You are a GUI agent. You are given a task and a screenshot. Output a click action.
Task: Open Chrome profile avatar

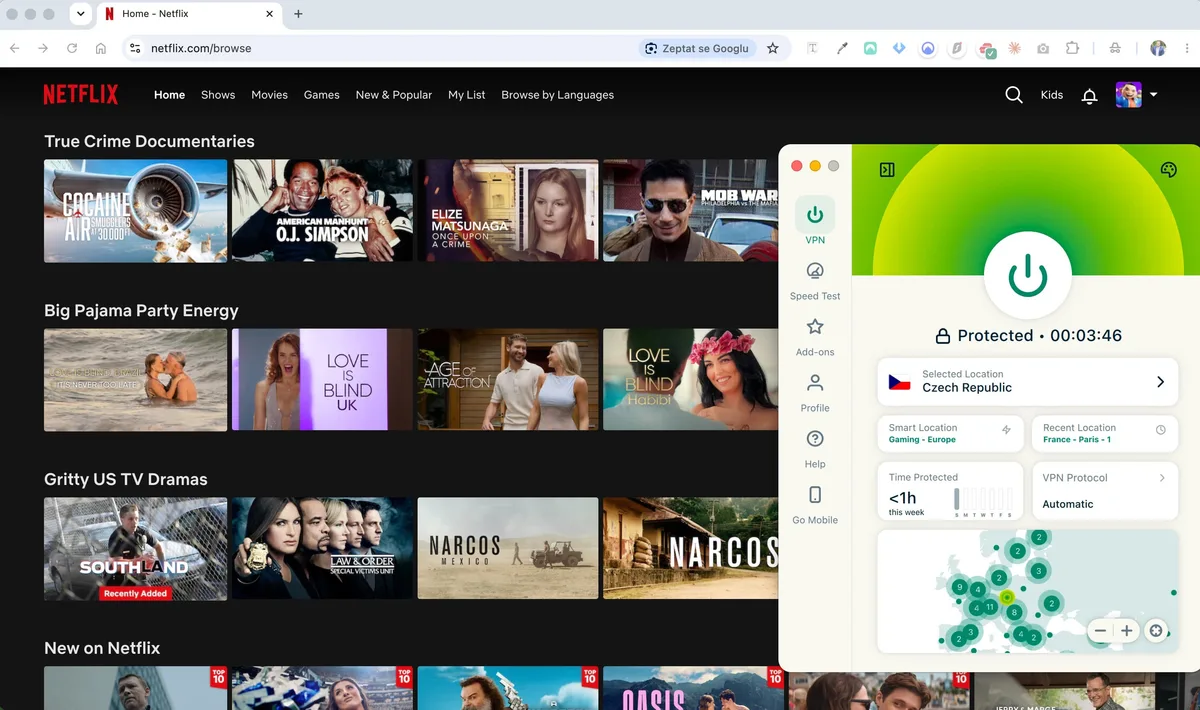click(x=1158, y=48)
